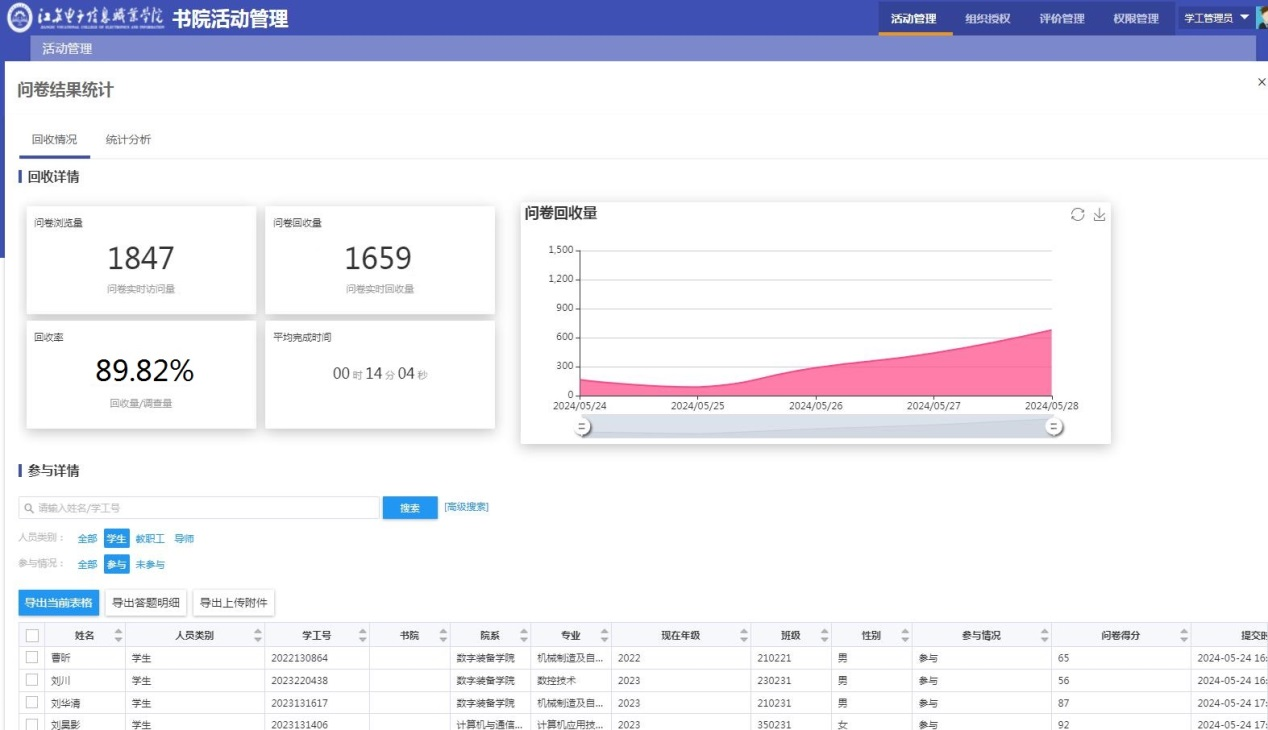
Task: Open the 评价管理 top menu
Action: (x=1062, y=18)
